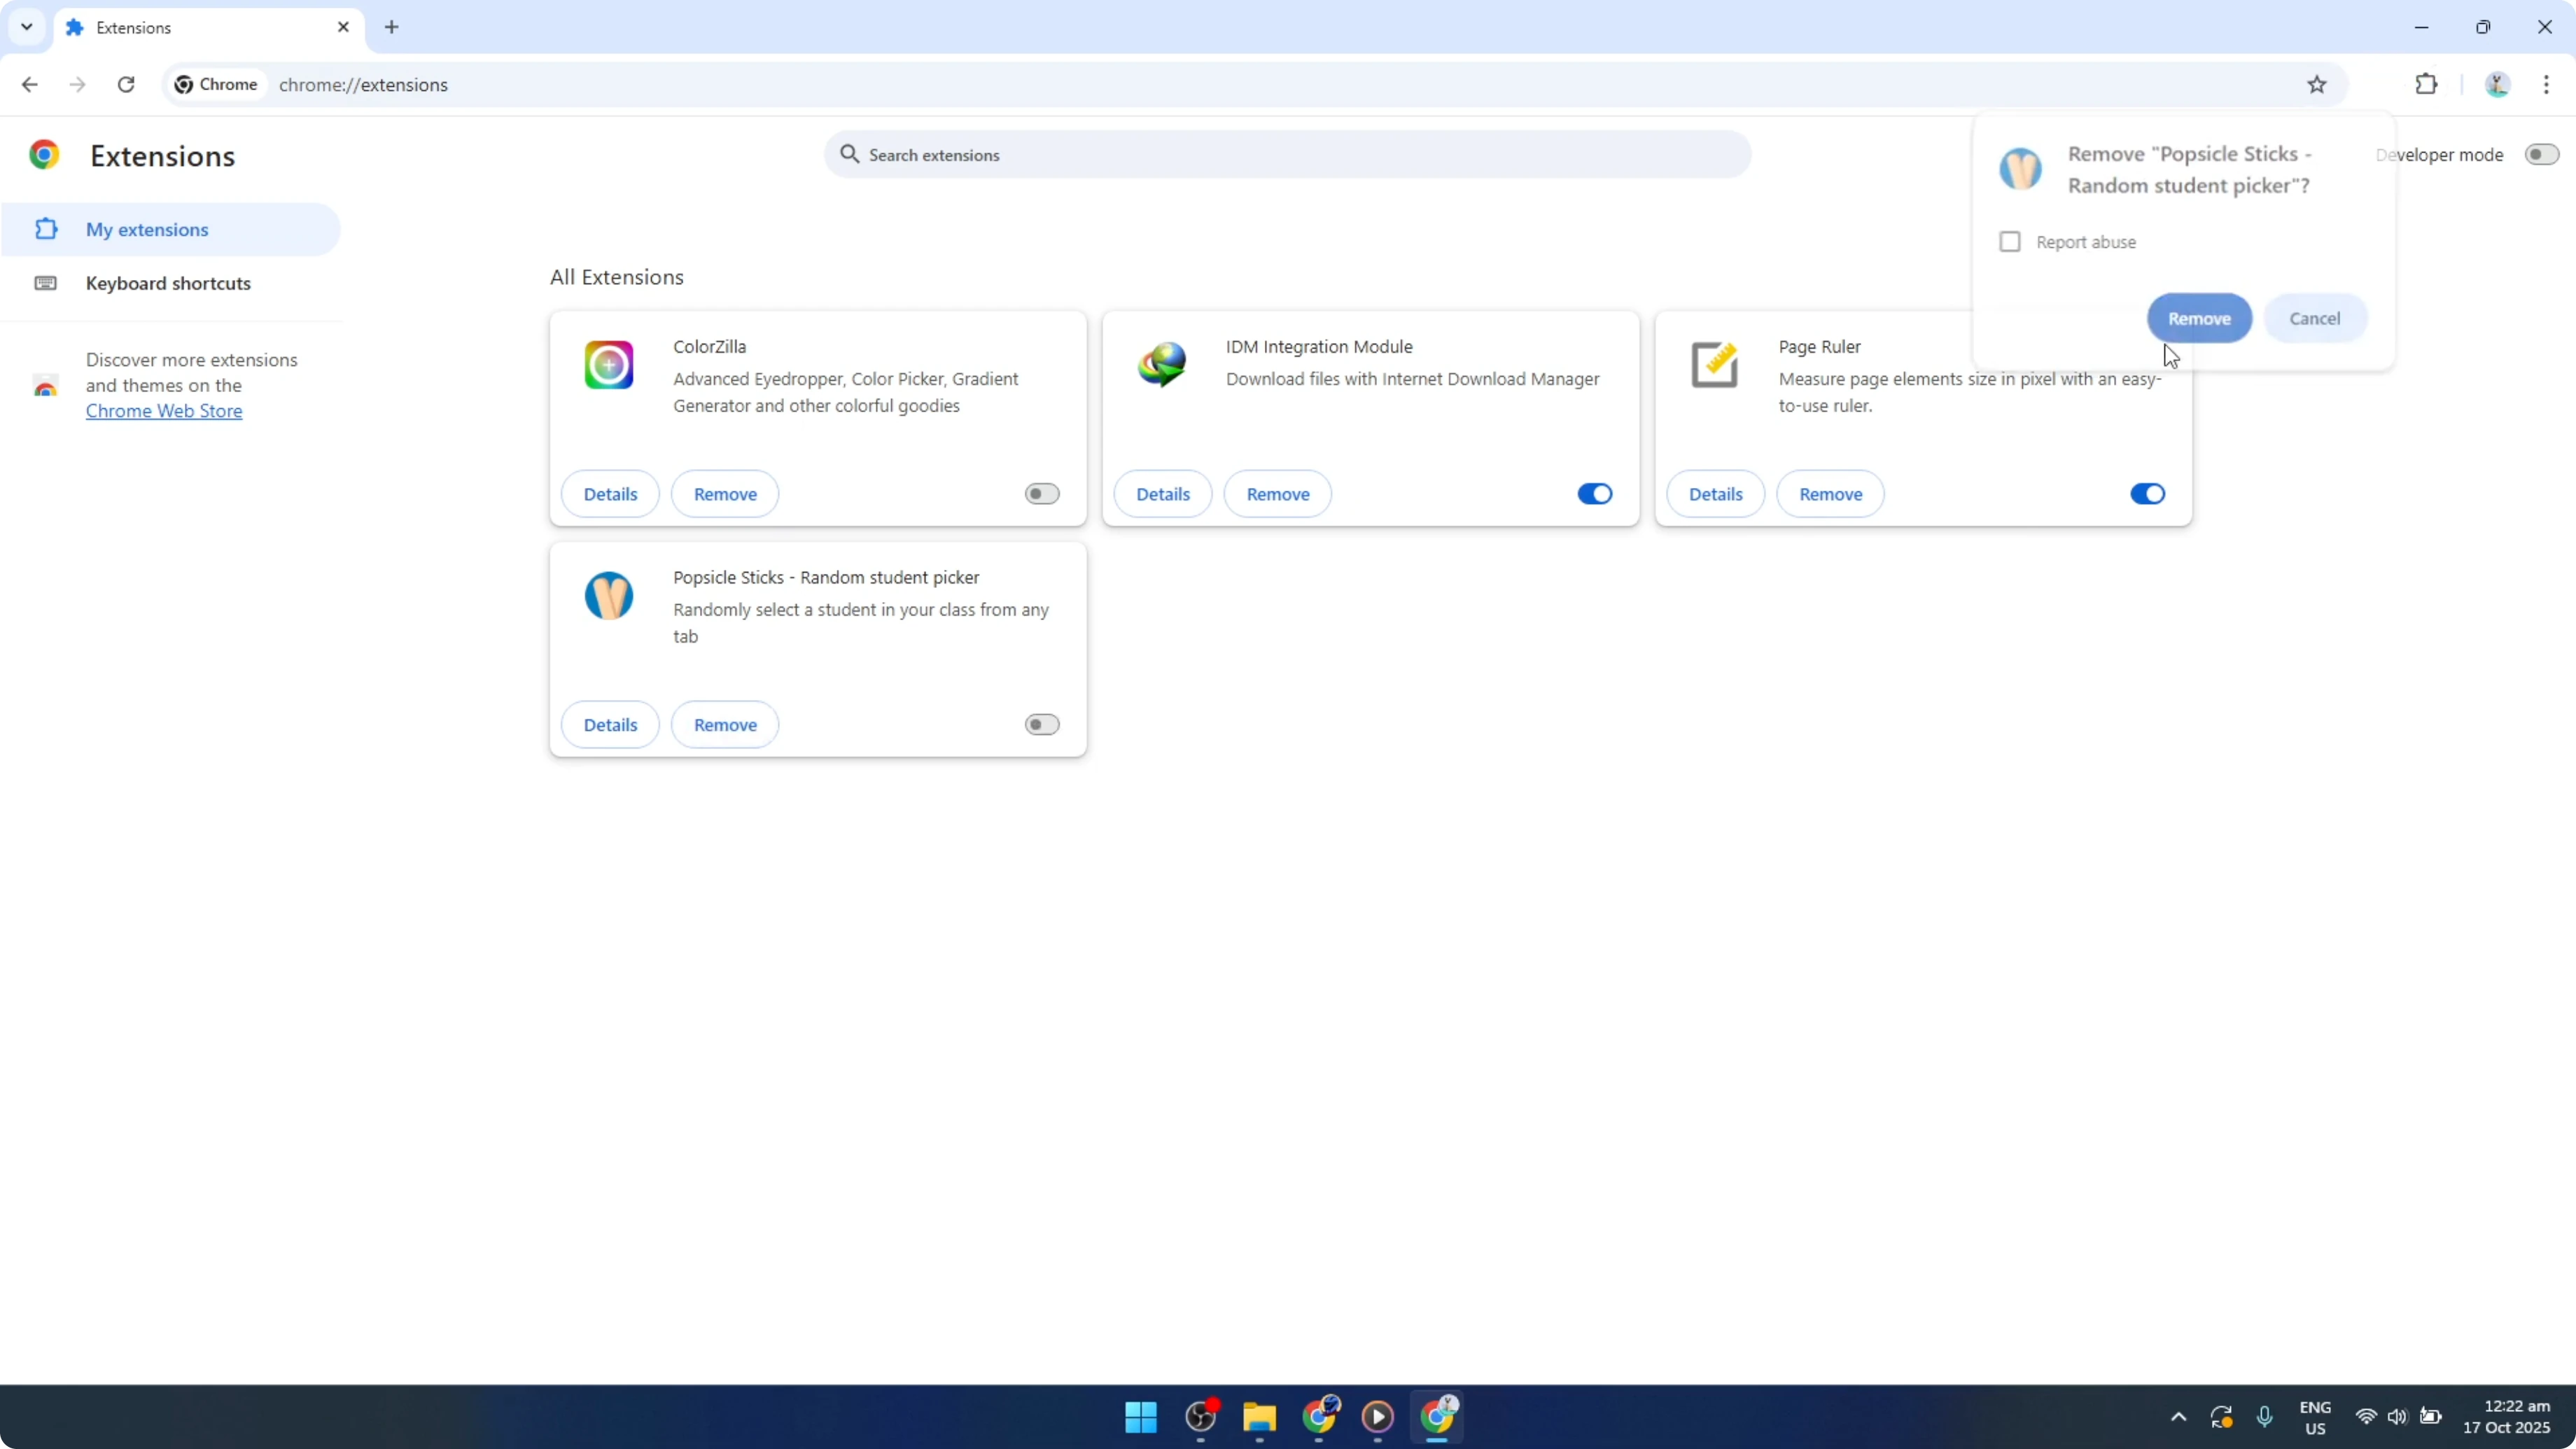Open the microphone icon in the system tray
Viewport: 2576px width, 1449px height.
(x=2265, y=1417)
